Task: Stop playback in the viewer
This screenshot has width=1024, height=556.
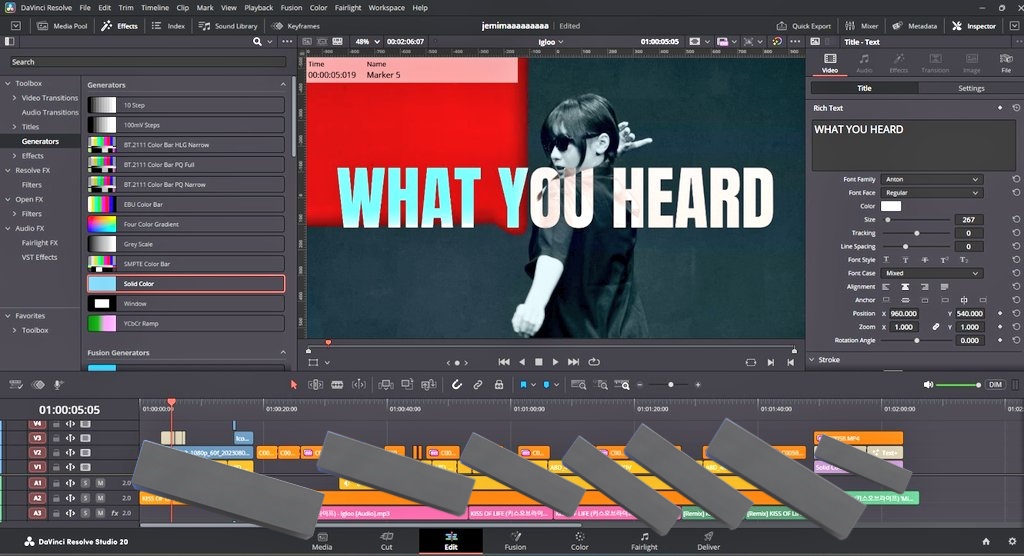Action: pos(539,362)
